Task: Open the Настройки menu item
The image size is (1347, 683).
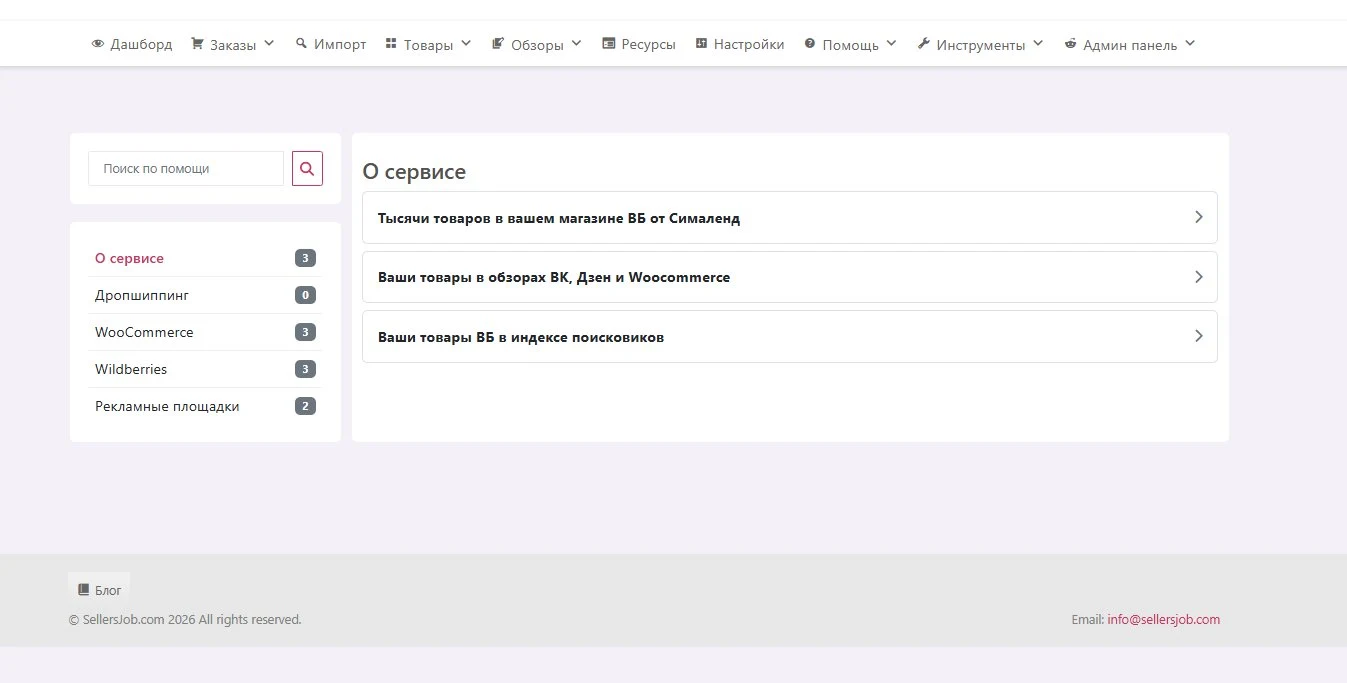Action: [x=740, y=44]
